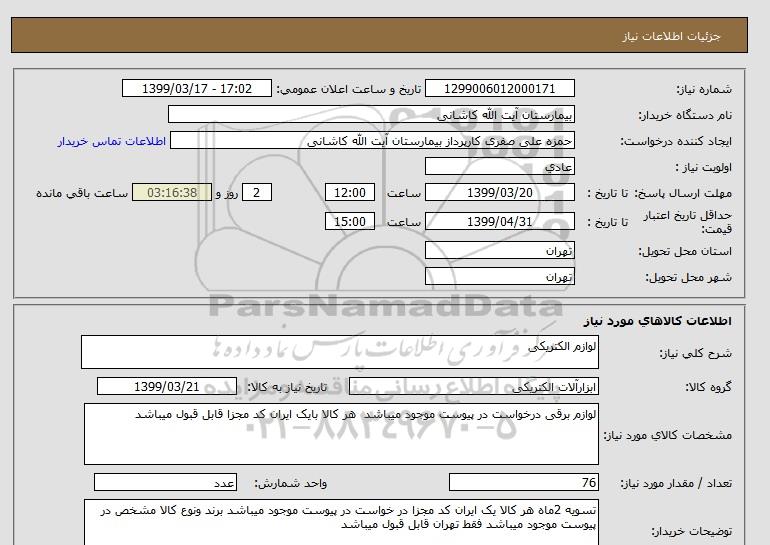Click the توضیحات خریدار label

691,531
